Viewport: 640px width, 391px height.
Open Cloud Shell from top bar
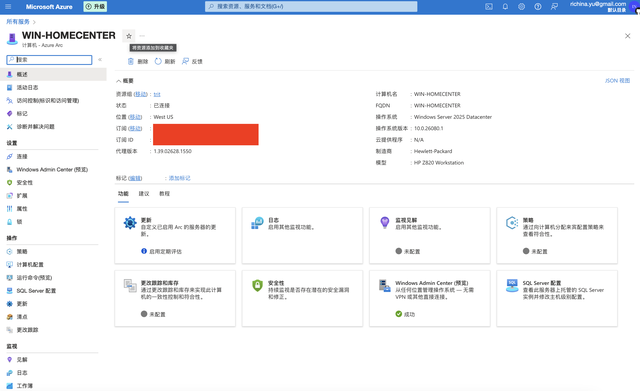(x=489, y=7)
